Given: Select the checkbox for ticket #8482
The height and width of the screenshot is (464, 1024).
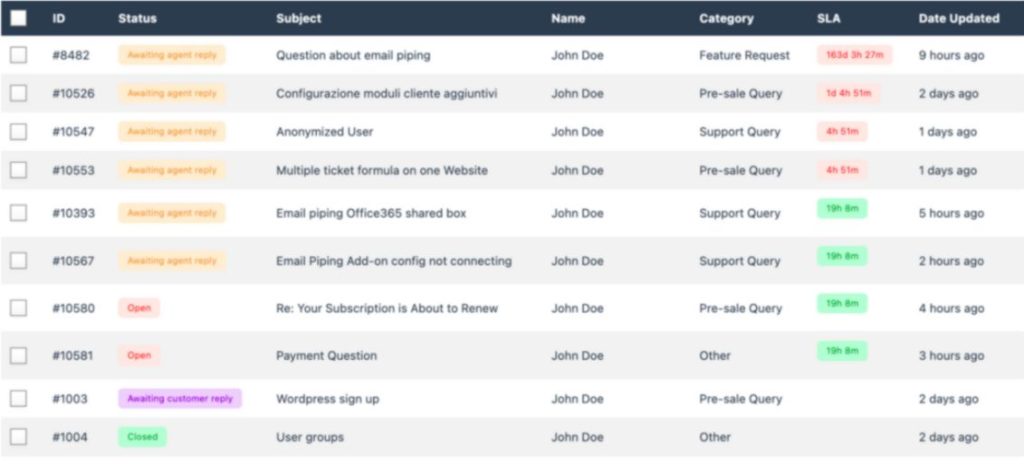Looking at the screenshot, I should [x=18, y=55].
